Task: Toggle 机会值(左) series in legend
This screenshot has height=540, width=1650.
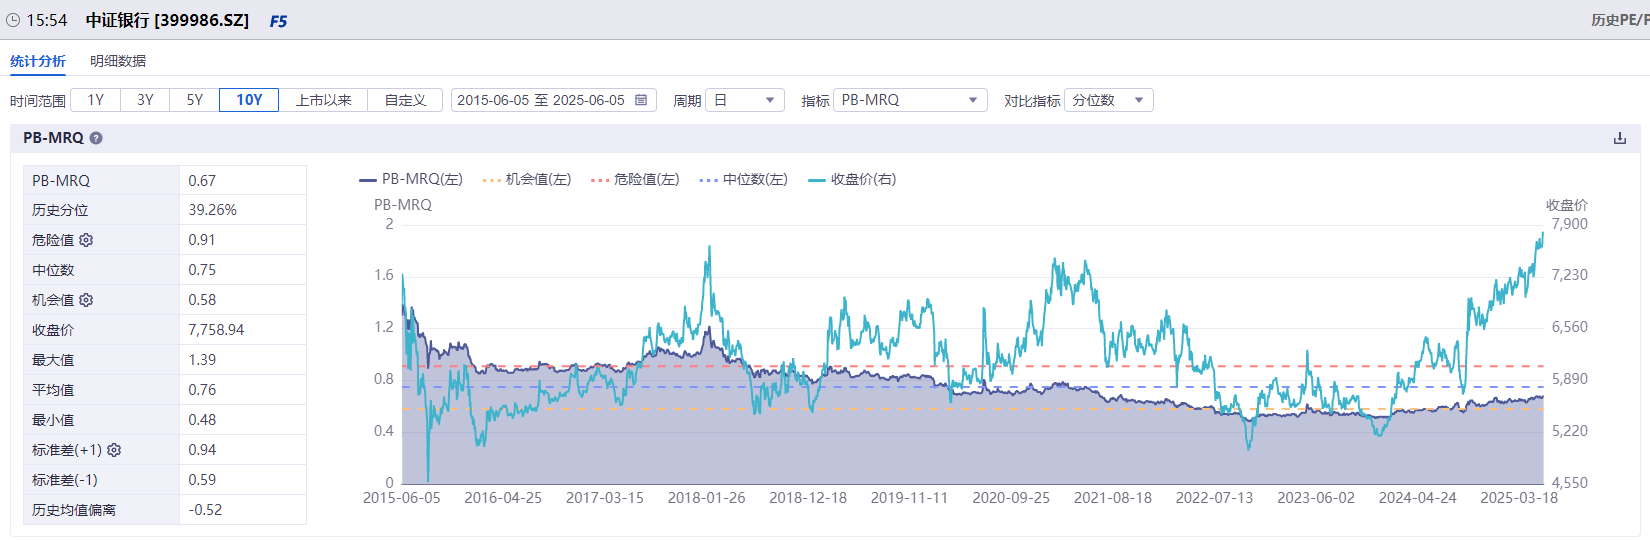Action: [526, 179]
